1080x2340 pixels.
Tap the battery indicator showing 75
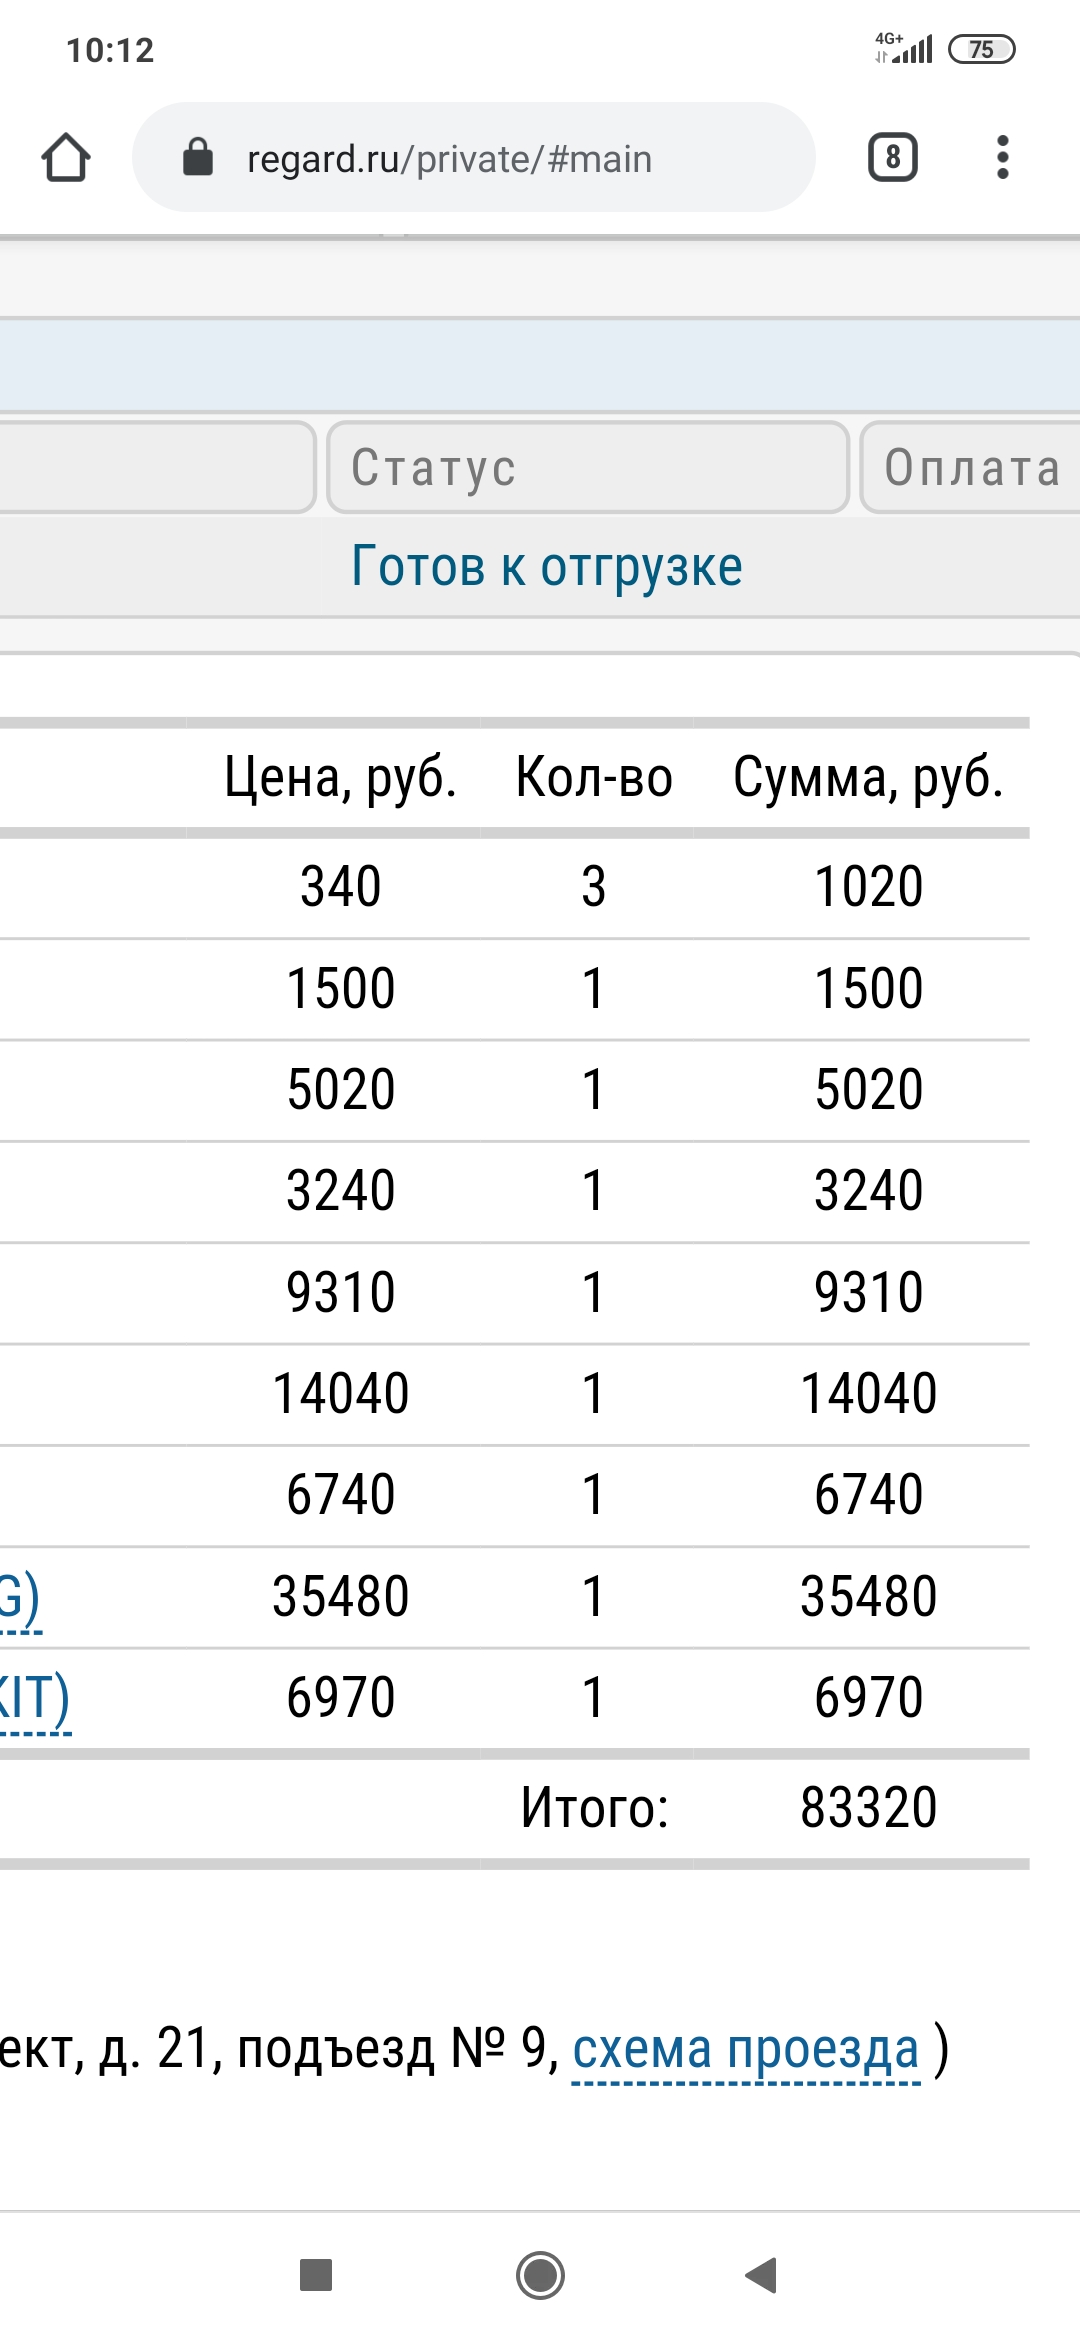pos(984,48)
